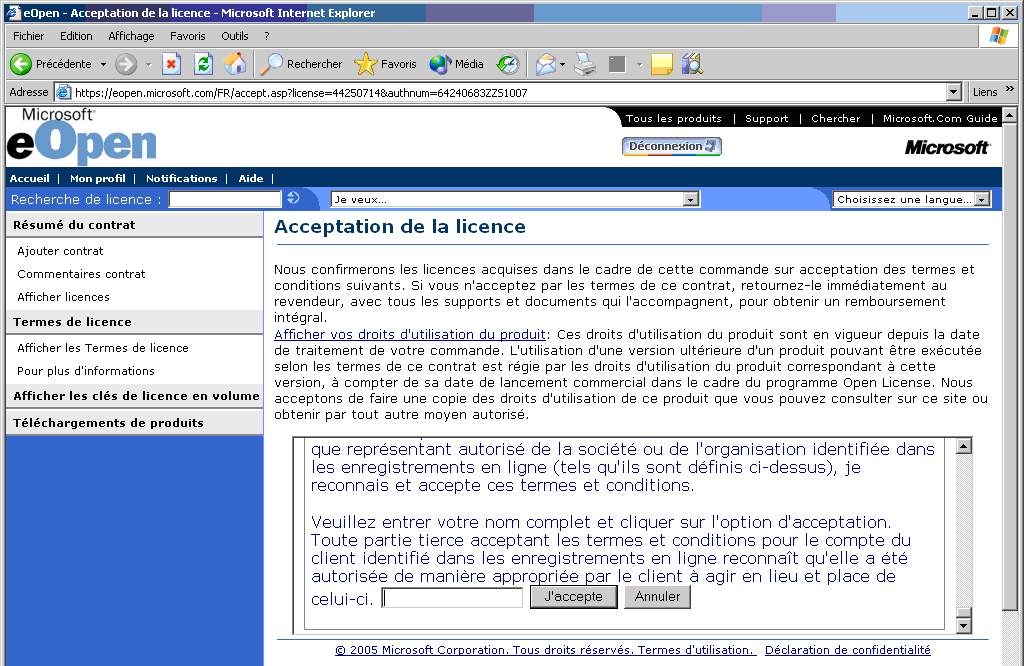Click the Windows flag logo
Image resolution: width=1024 pixels, height=666 pixels.
pos(999,36)
